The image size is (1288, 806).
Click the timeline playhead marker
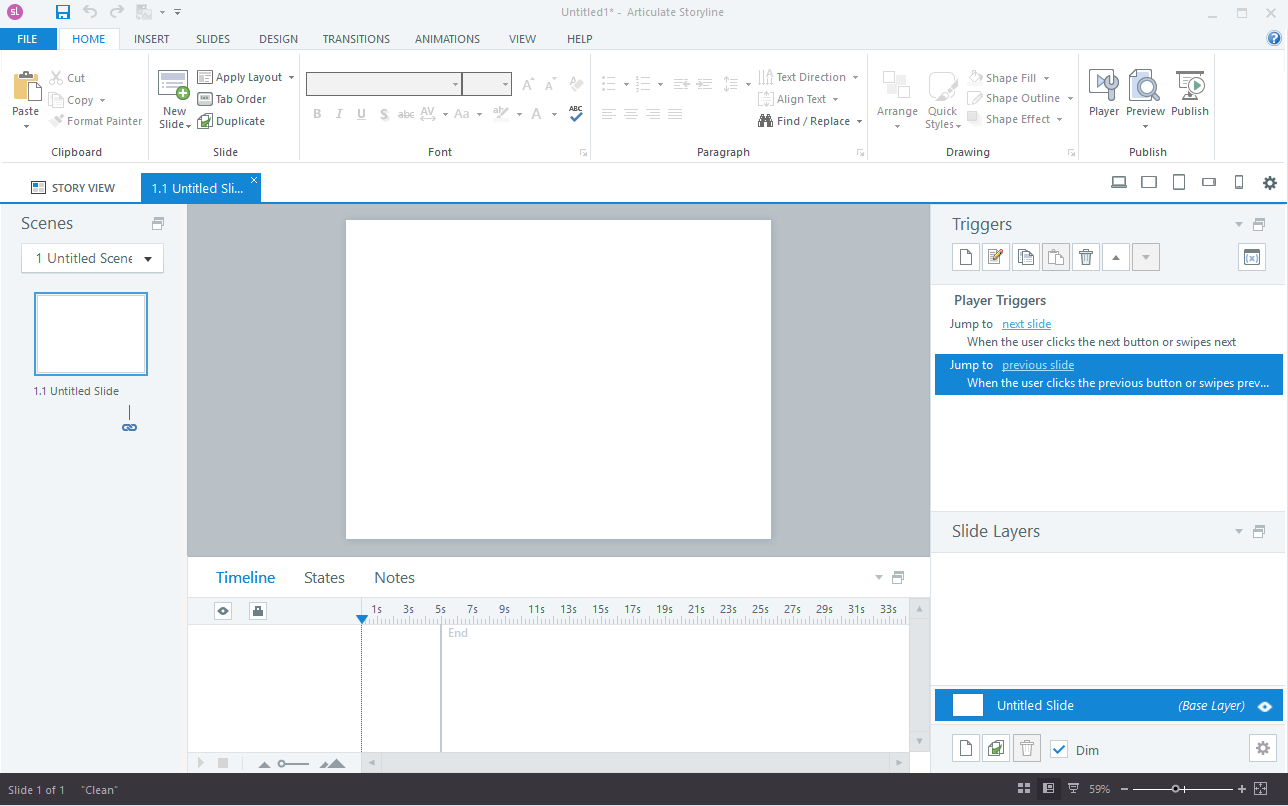[362, 620]
